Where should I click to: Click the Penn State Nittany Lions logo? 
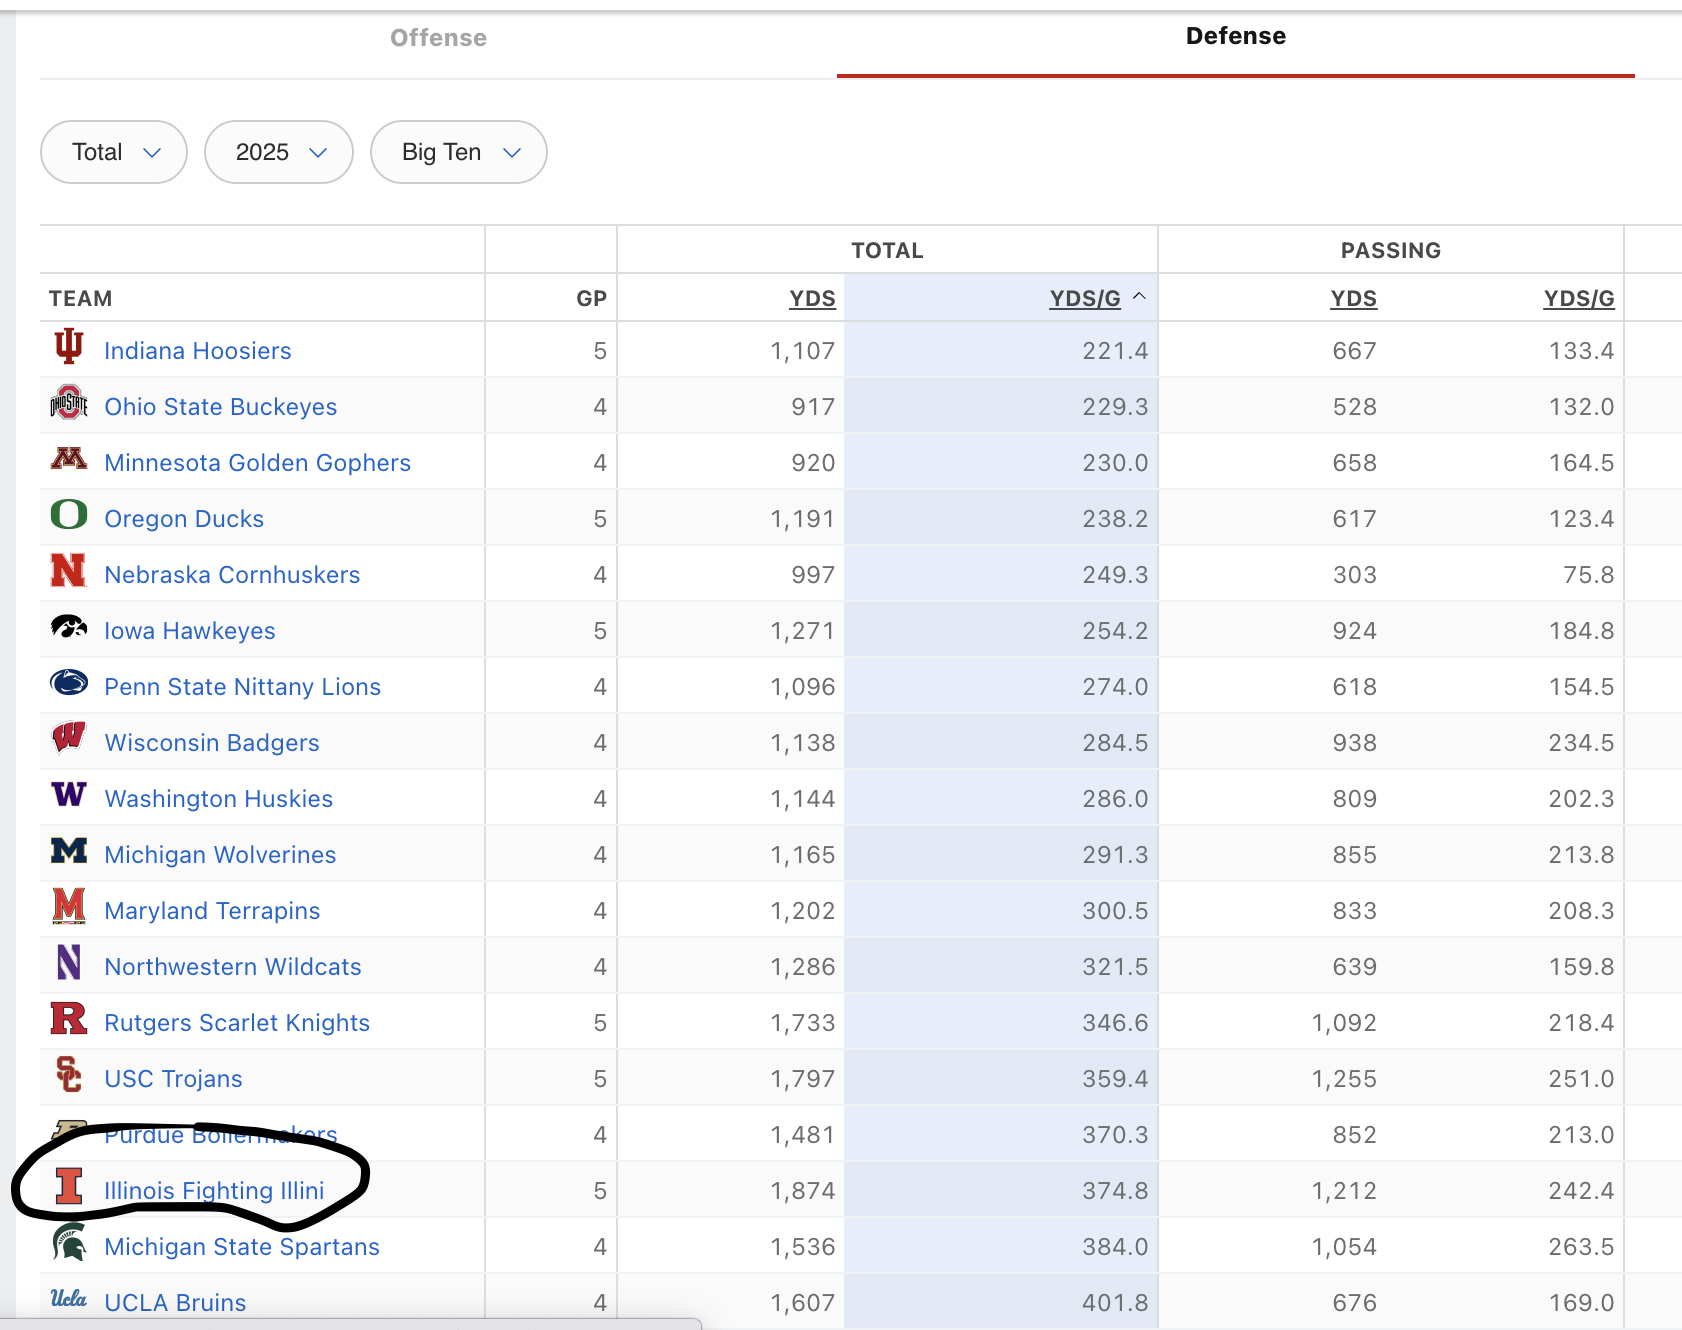68,683
